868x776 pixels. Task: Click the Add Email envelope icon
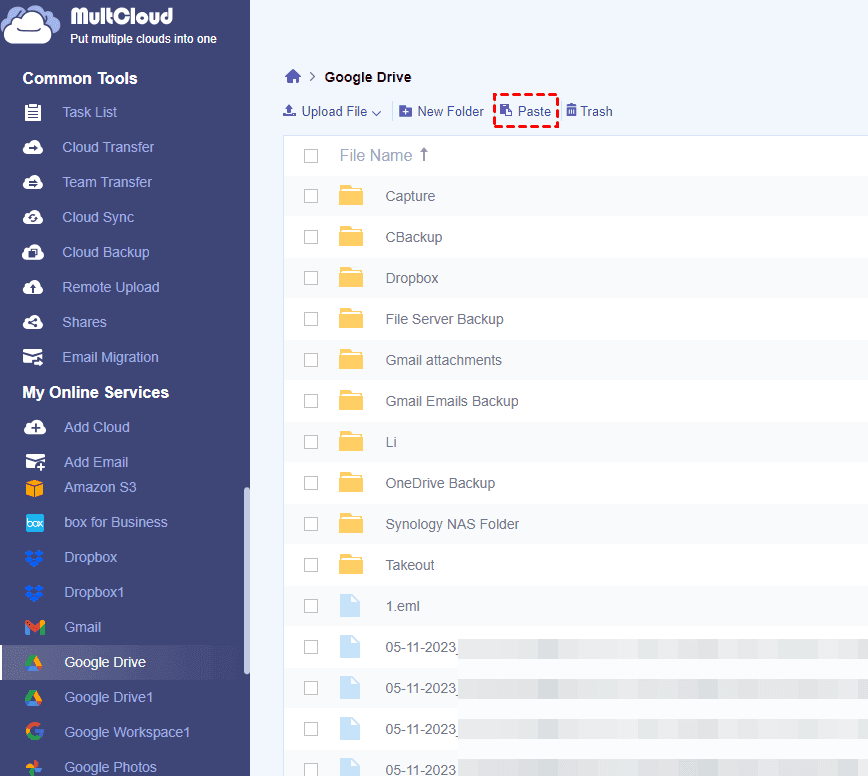(35, 462)
